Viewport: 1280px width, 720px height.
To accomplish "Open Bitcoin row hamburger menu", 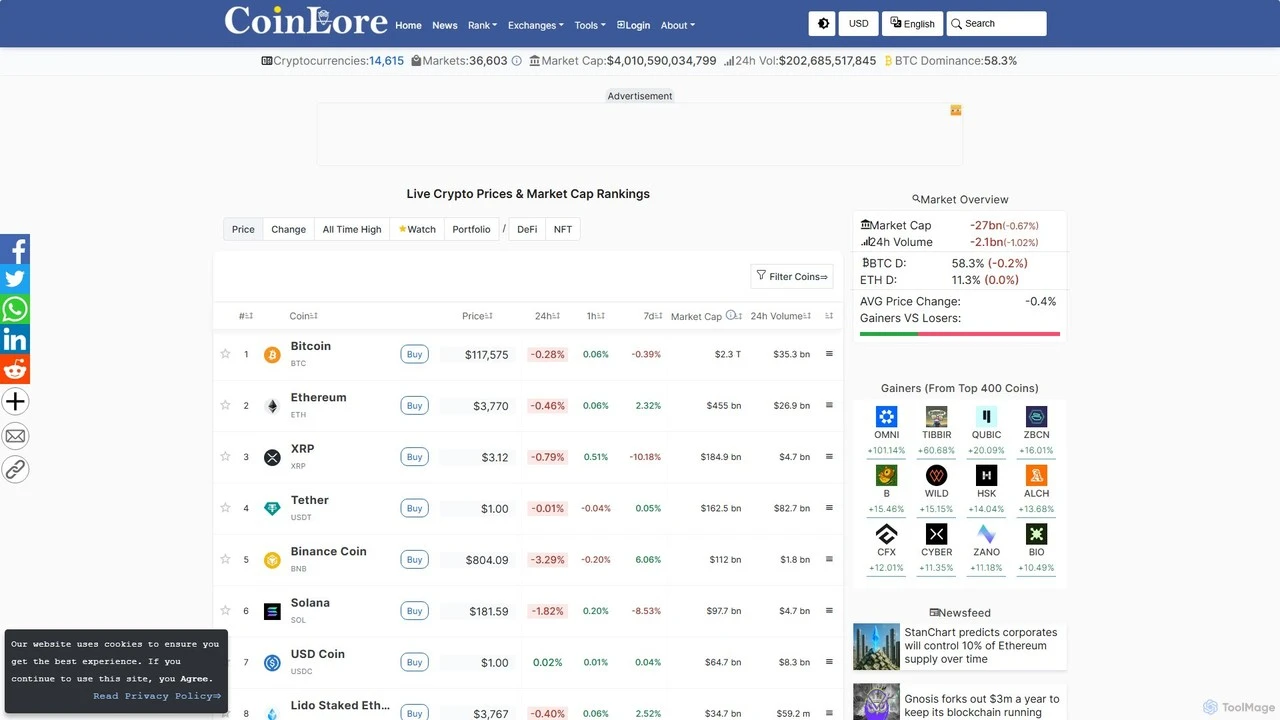I will pyautogui.click(x=829, y=354).
